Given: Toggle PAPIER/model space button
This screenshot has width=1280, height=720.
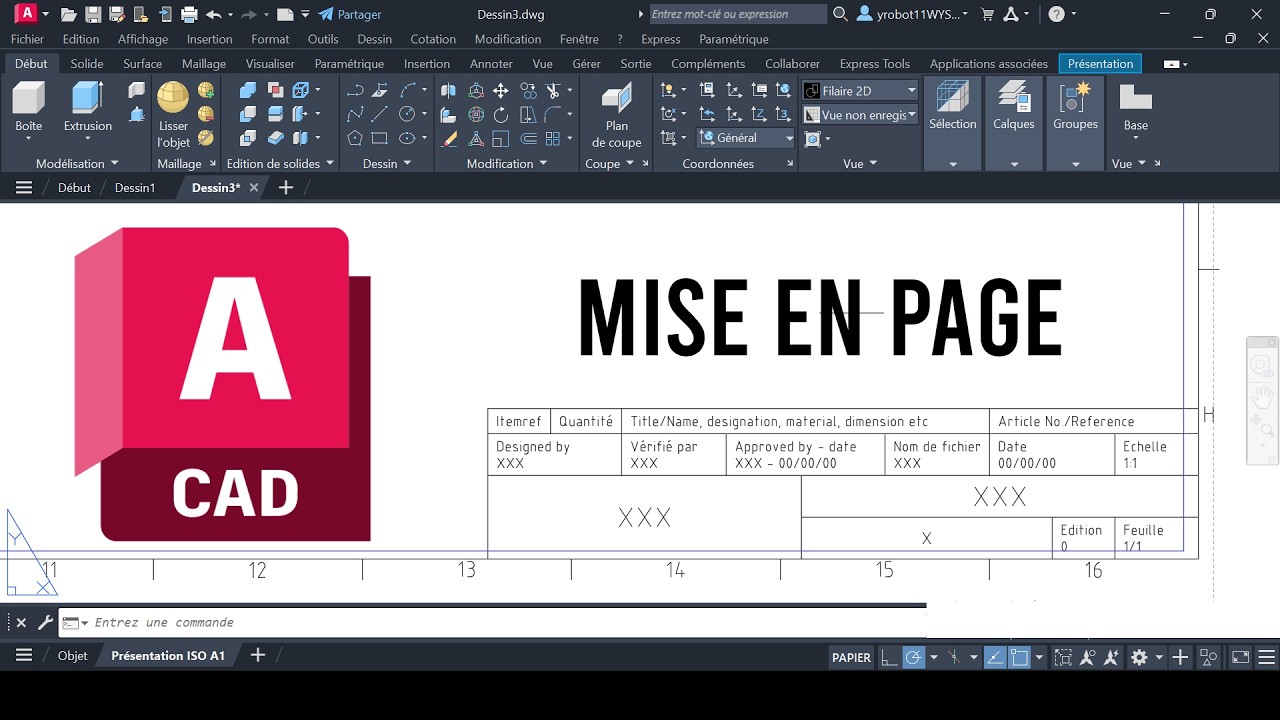Looking at the screenshot, I should [852, 657].
